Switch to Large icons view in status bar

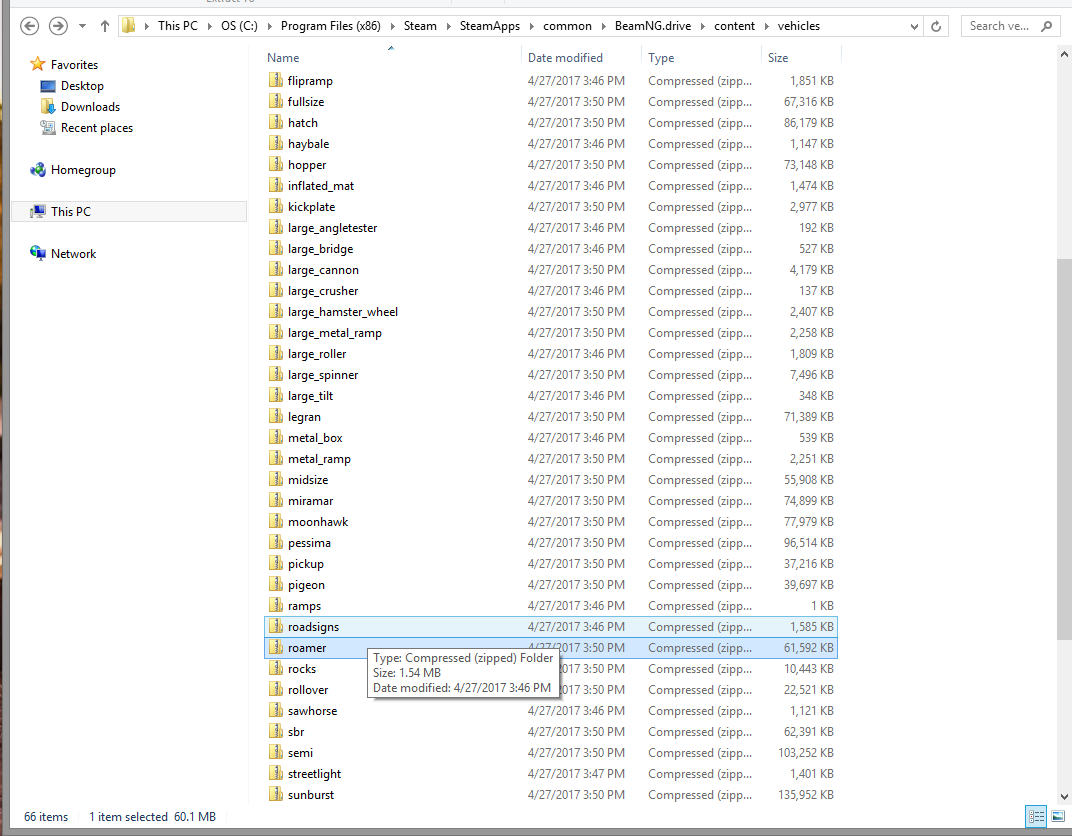[x=1058, y=815]
